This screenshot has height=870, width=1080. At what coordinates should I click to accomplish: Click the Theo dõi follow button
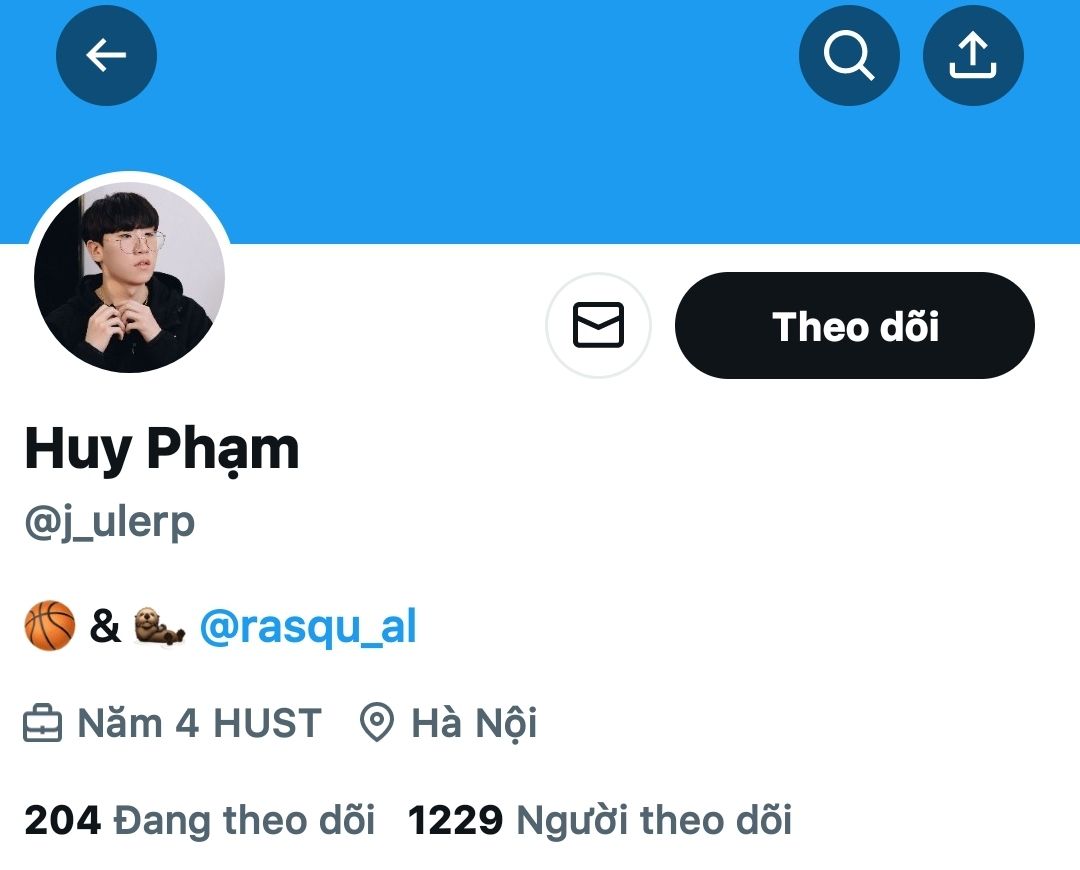tap(855, 325)
